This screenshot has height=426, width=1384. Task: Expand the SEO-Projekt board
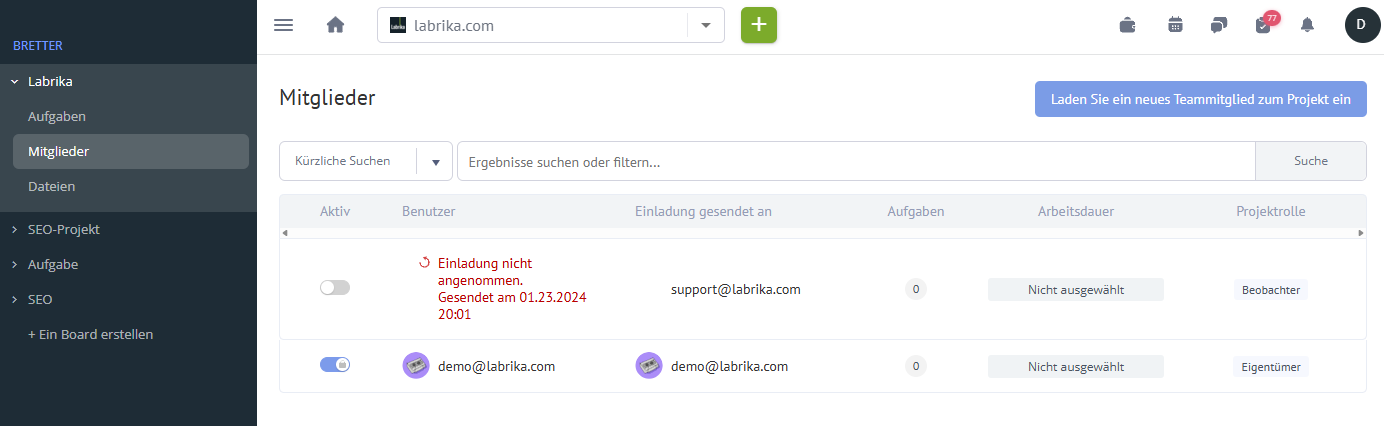click(64, 229)
